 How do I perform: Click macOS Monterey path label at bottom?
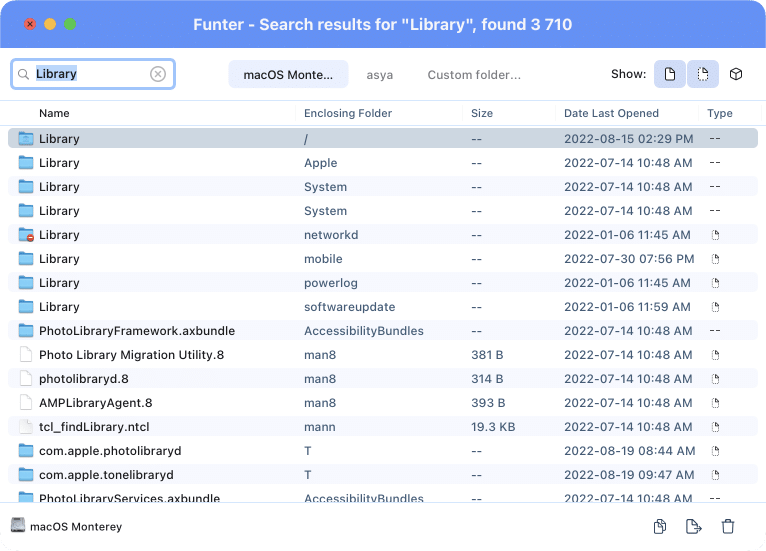click(x=76, y=527)
